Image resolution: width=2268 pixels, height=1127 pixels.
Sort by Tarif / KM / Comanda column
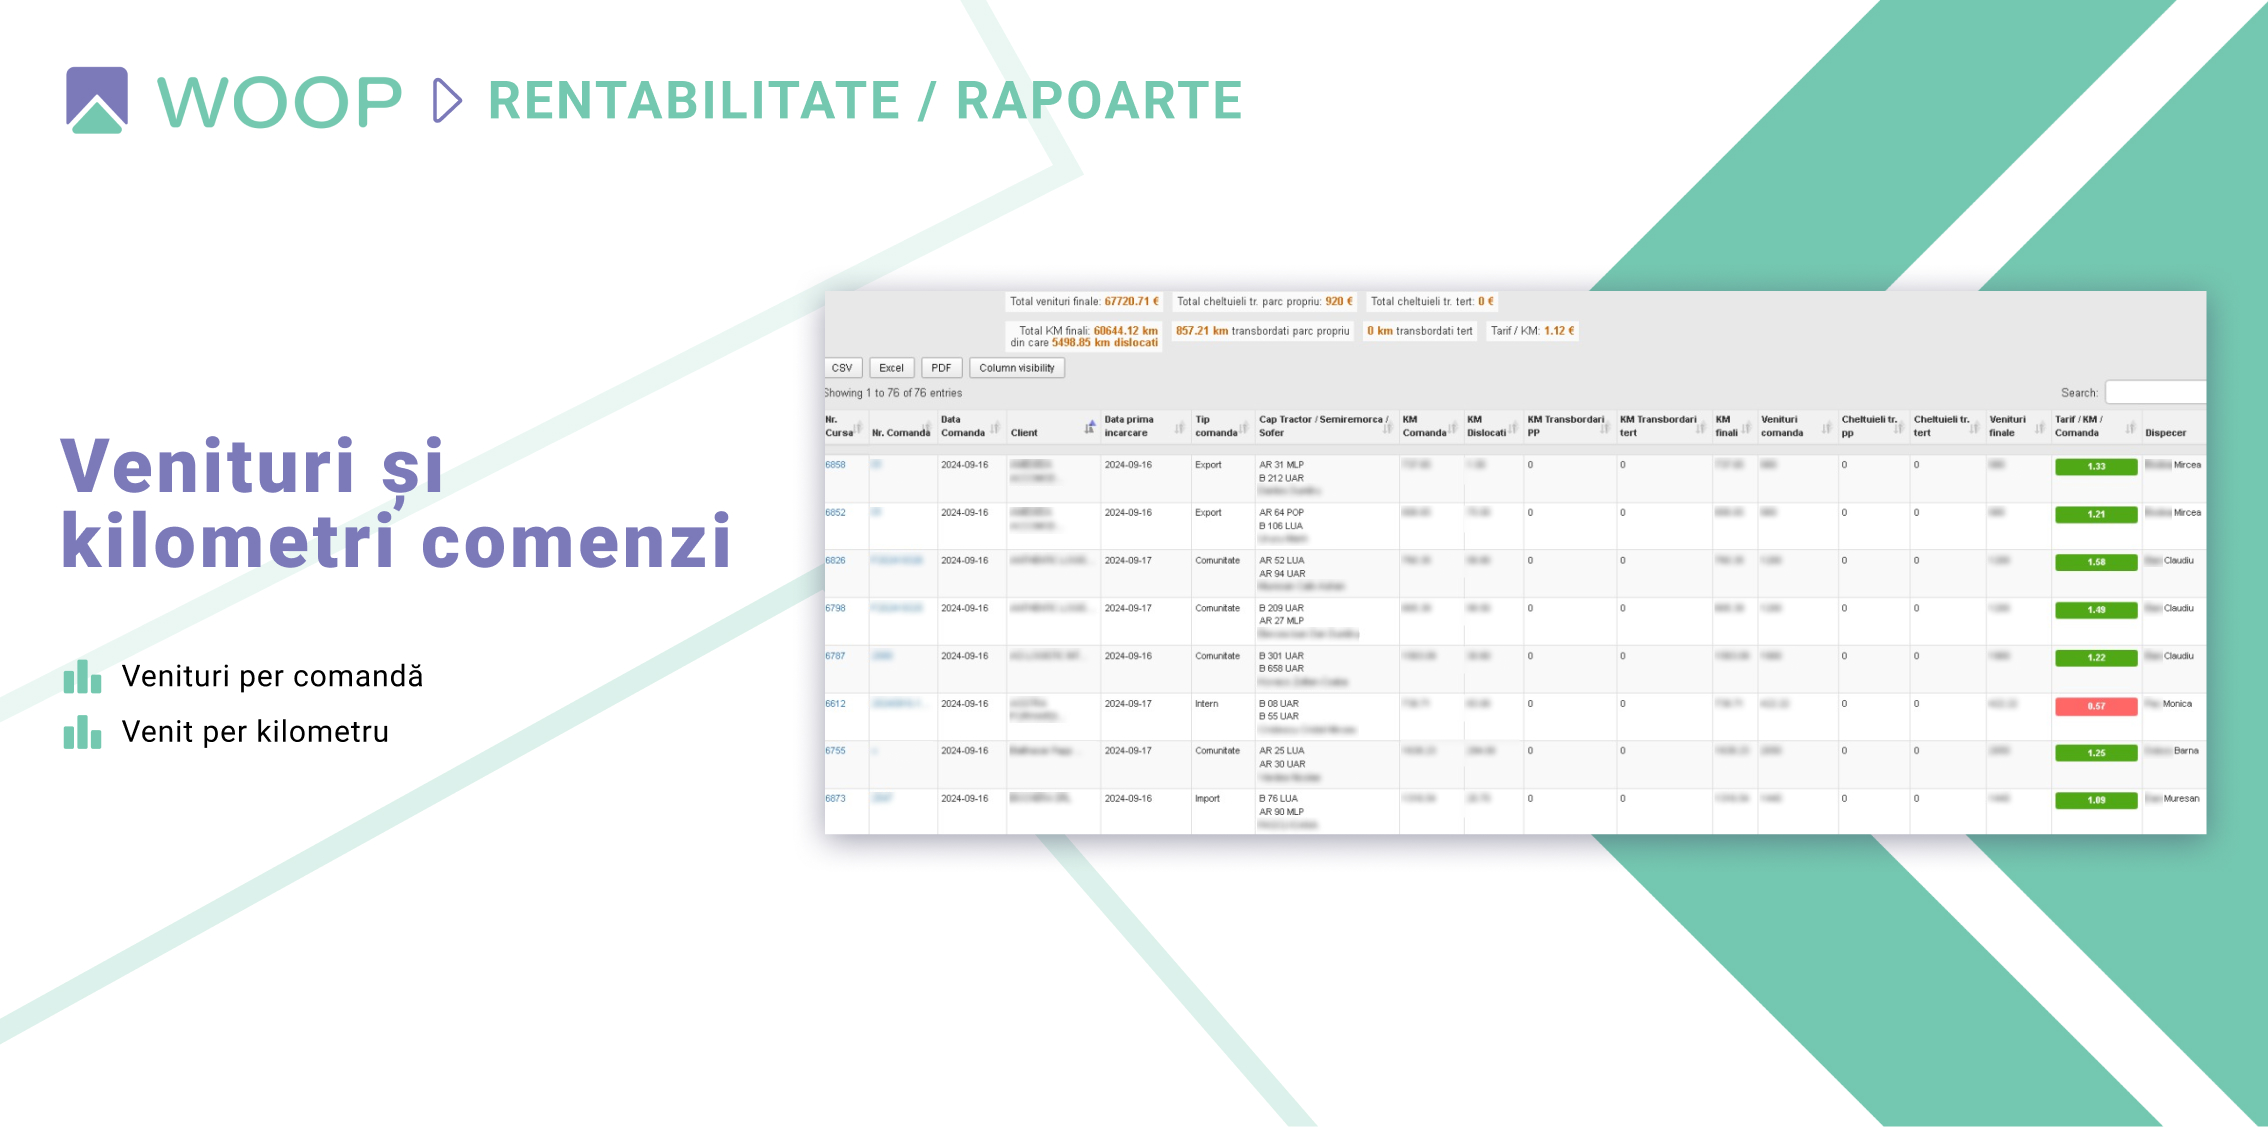coord(2095,427)
